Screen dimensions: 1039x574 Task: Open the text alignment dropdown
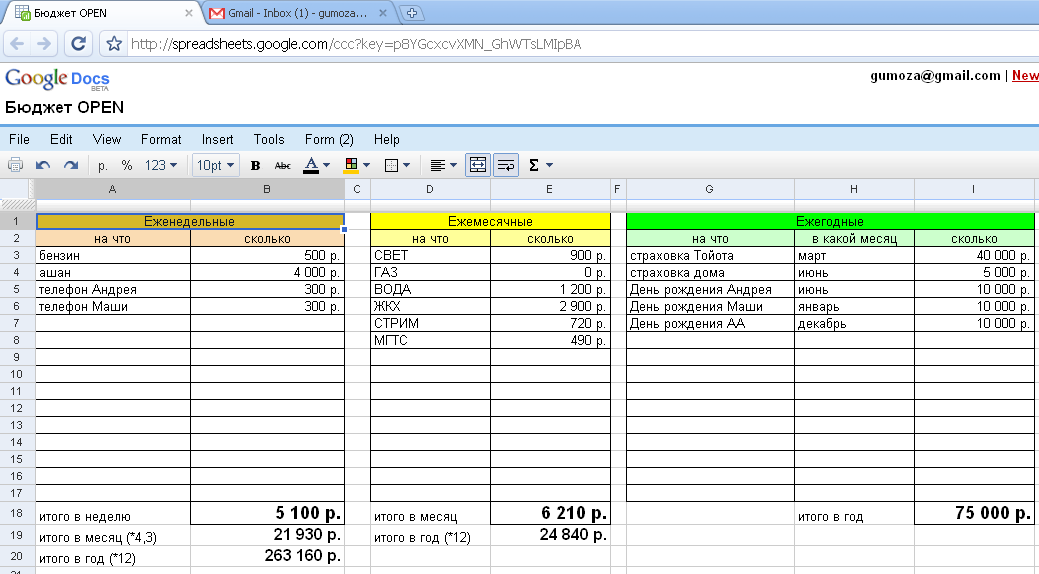(x=443, y=165)
